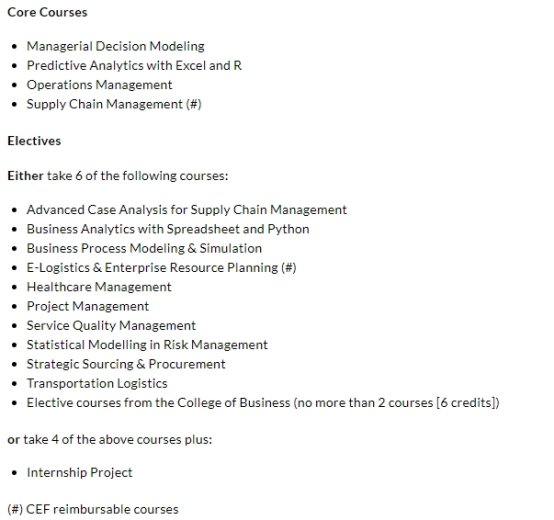Click the Healthcare Management elective
554x520 pixels.
click(99, 287)
